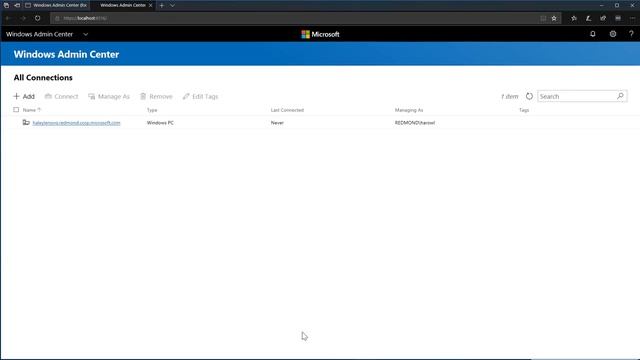640x360 pixels.
Task: Click the search magnifier icon
Action: [x=620, y=96]
